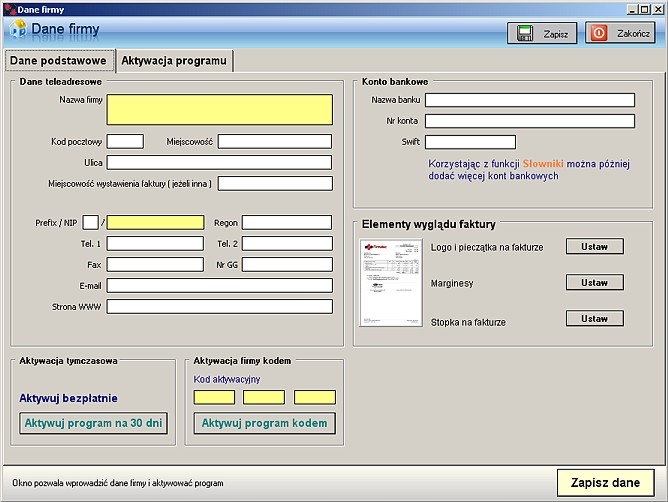The image size is (668, 502).
Task: Click the Zakończ button with power icon
Action: pos(620,33)
